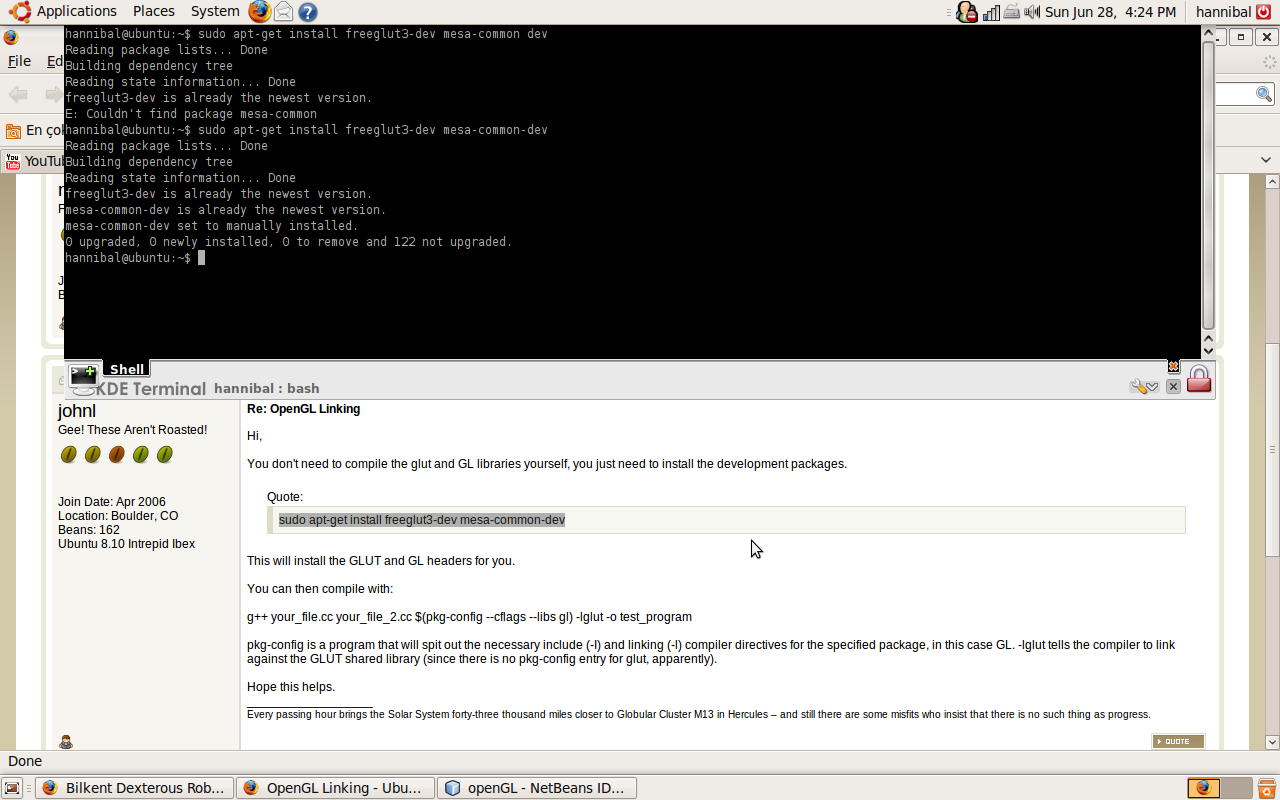The image size is (1280, 800).
Task: Click the terminal scrollbar down arrow
Action: click(x=1208, y=350)
